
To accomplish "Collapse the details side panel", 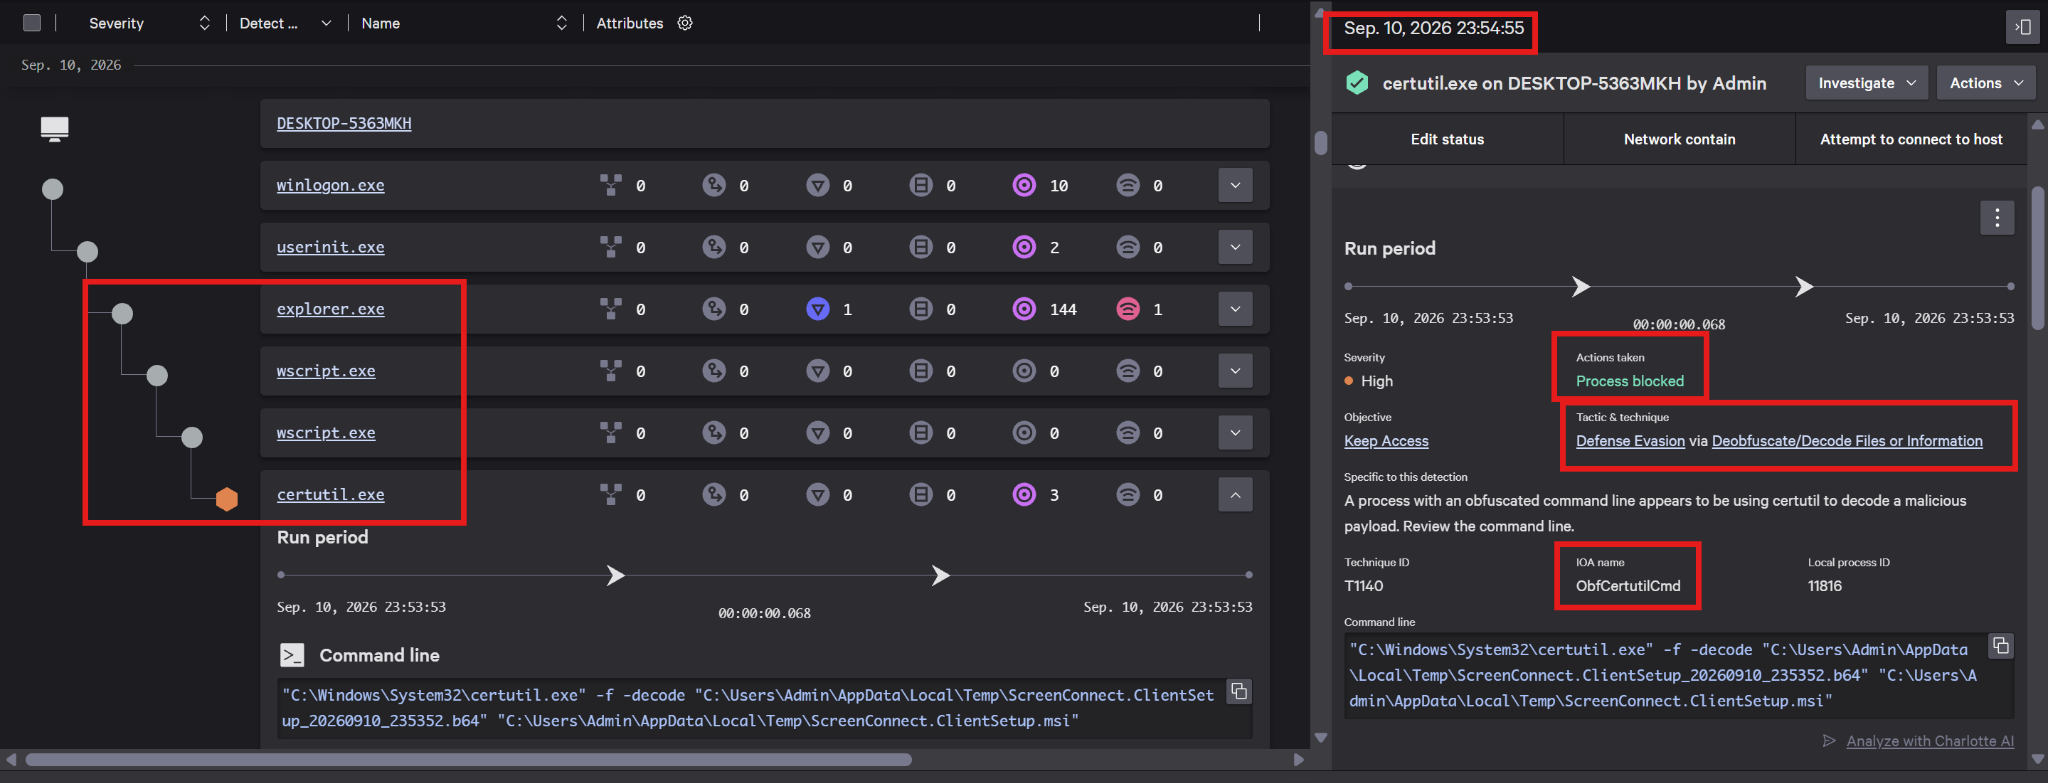I will pos(2022,27).
